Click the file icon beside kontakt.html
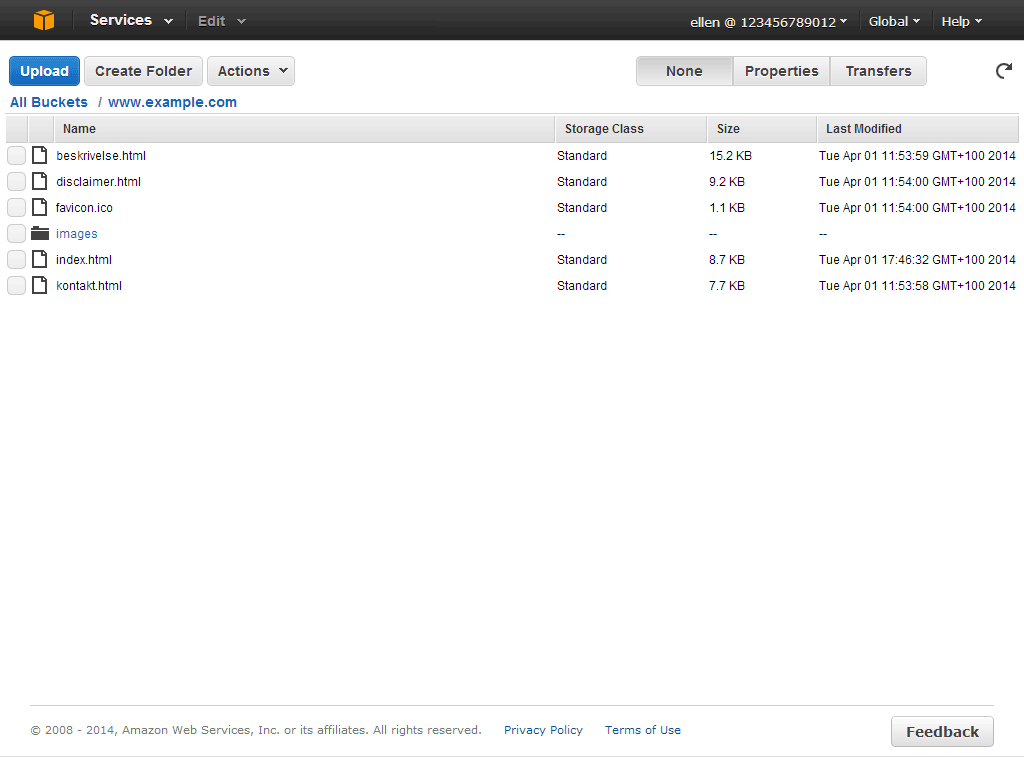 point(40,286)
